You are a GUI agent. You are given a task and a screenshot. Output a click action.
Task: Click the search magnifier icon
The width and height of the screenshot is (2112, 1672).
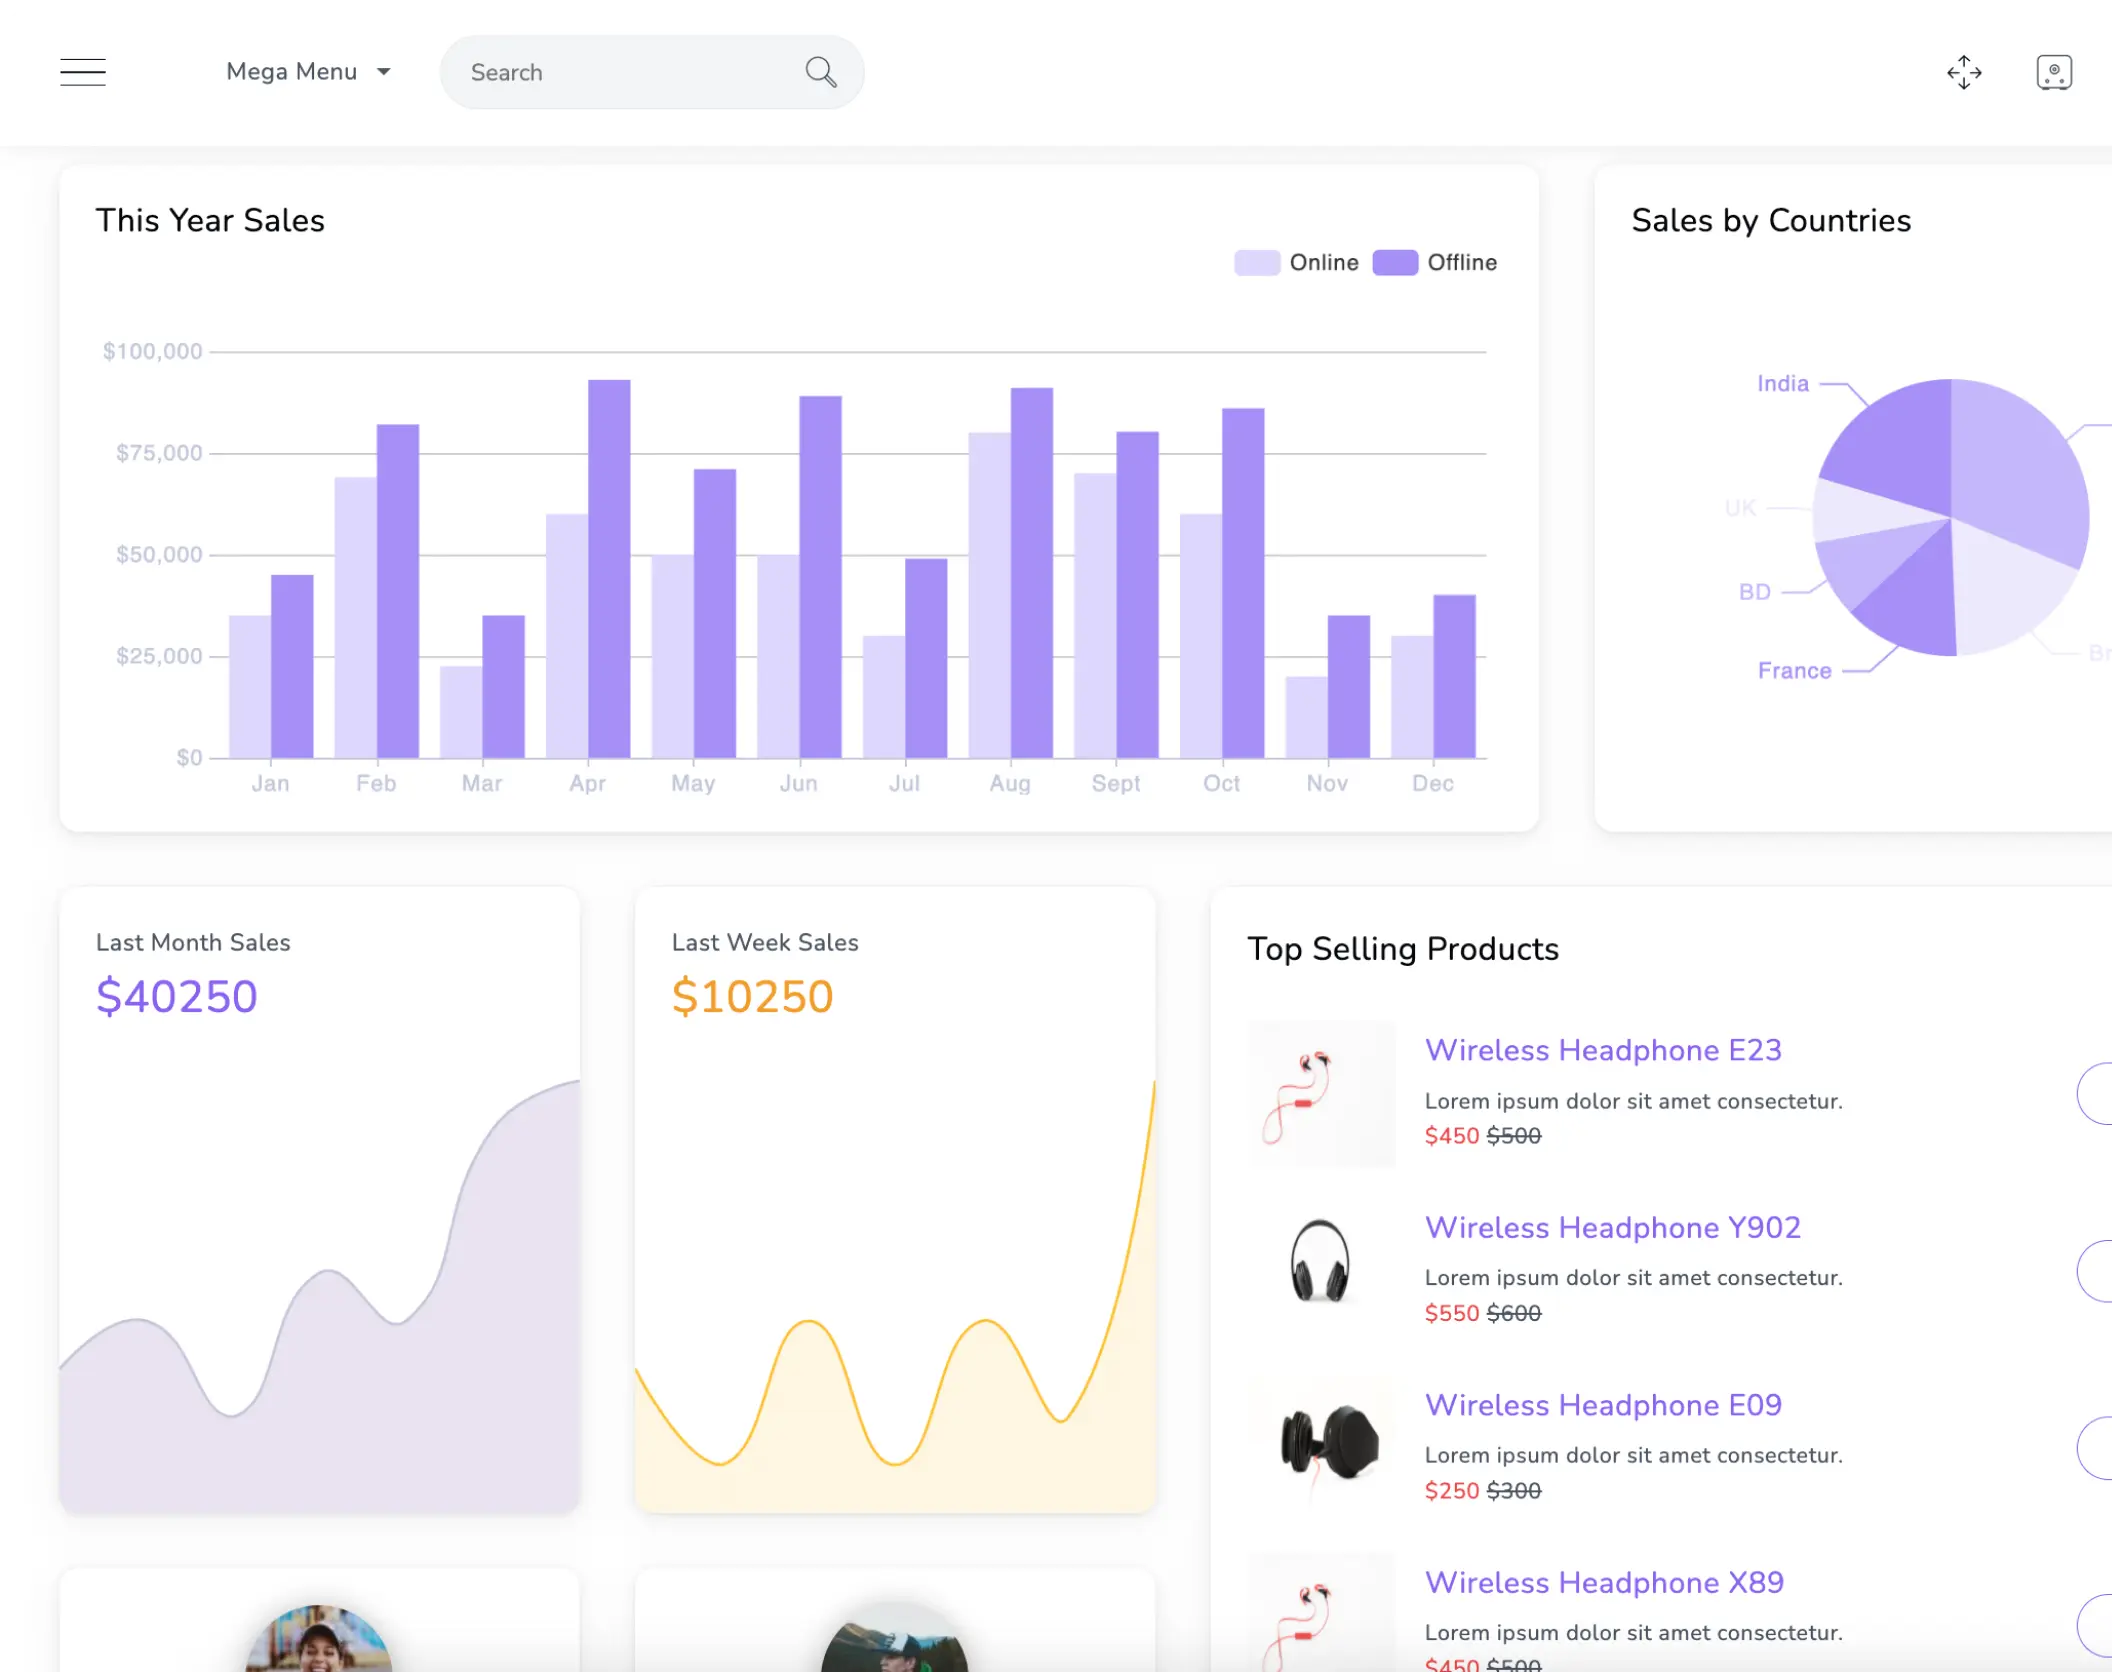[820, 72]
